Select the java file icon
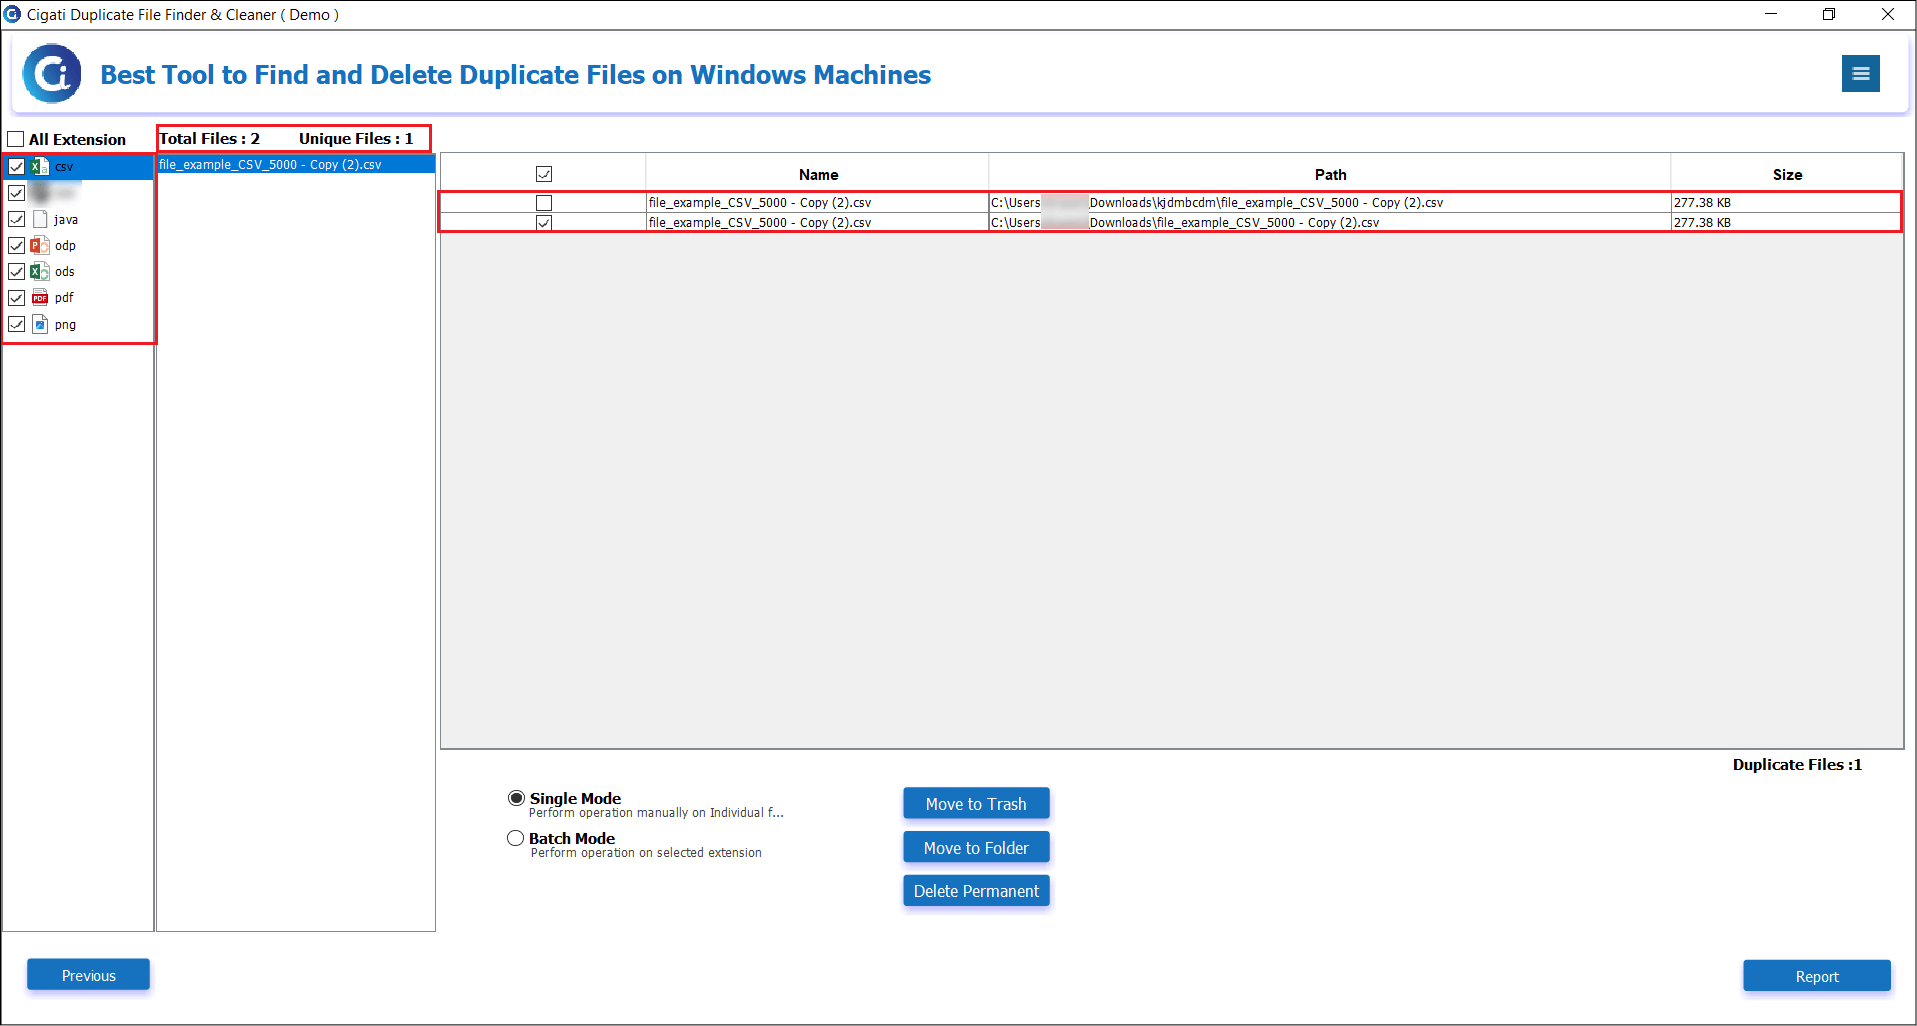Screen dimensions: 1917x1026 click(40, 219)
